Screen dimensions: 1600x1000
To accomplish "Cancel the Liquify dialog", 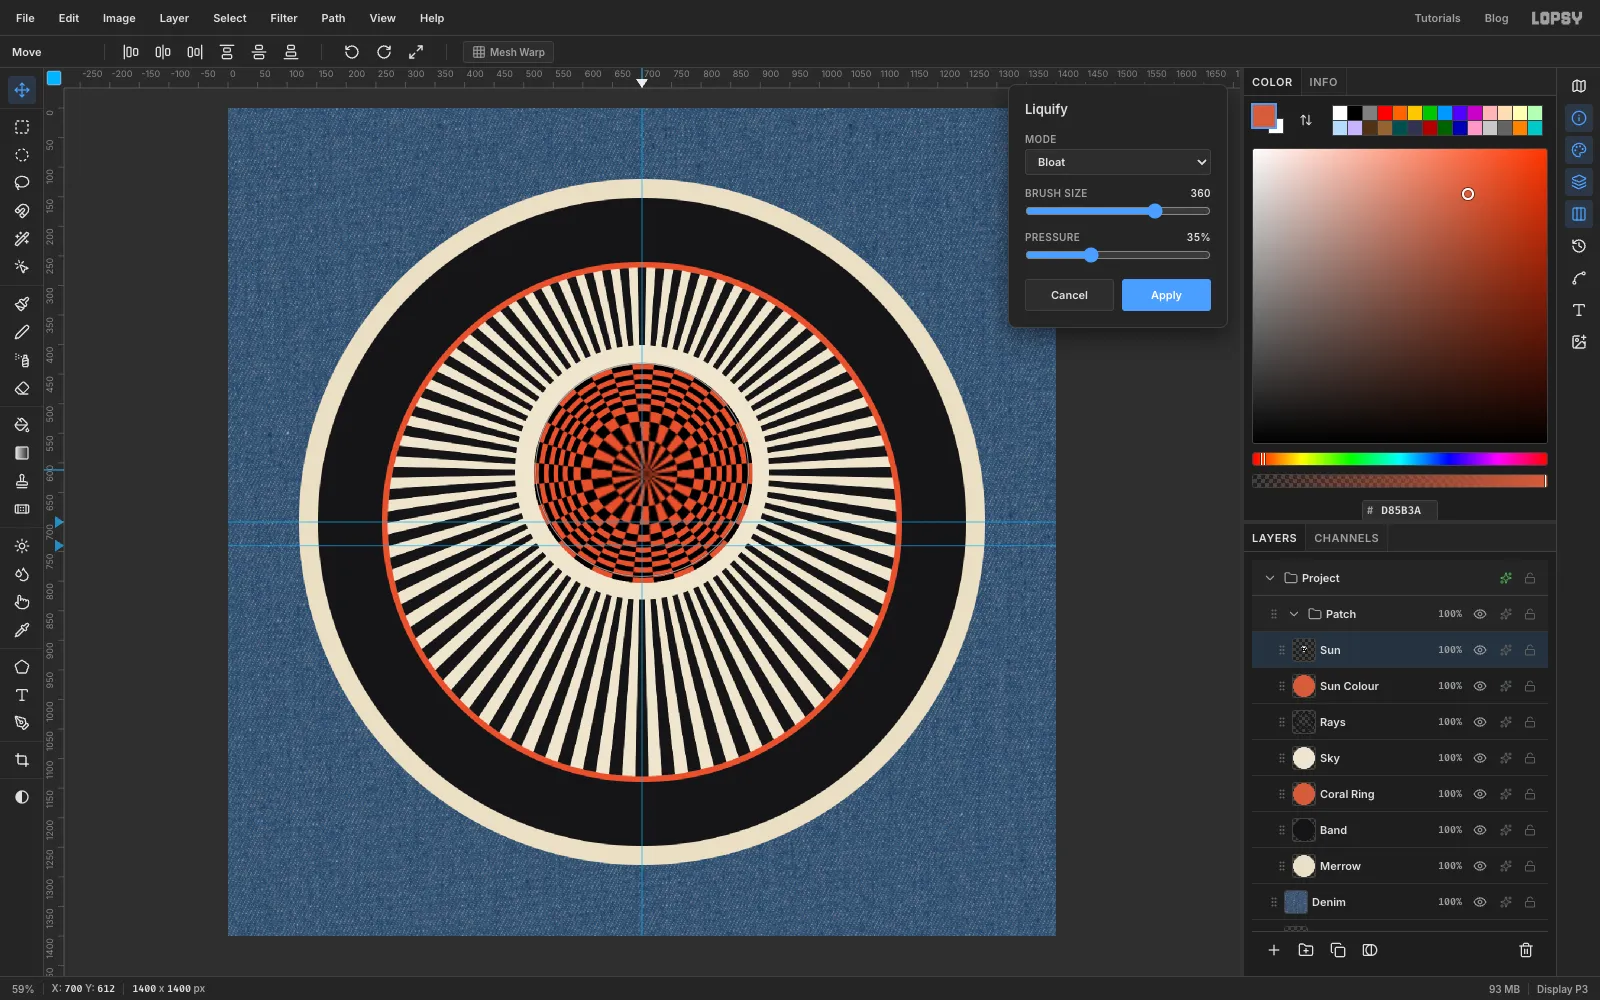I will (1069, 295).
